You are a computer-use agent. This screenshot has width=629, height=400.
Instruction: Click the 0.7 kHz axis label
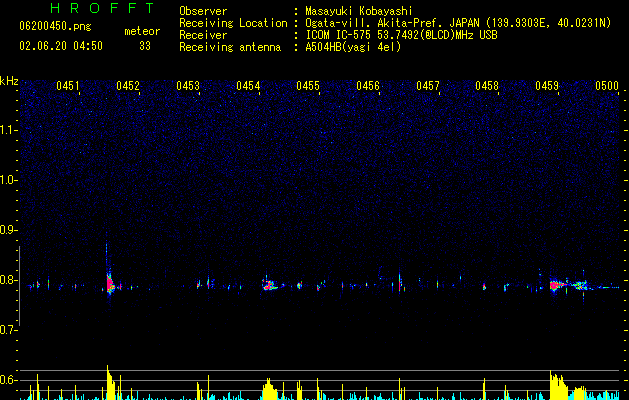9,330
